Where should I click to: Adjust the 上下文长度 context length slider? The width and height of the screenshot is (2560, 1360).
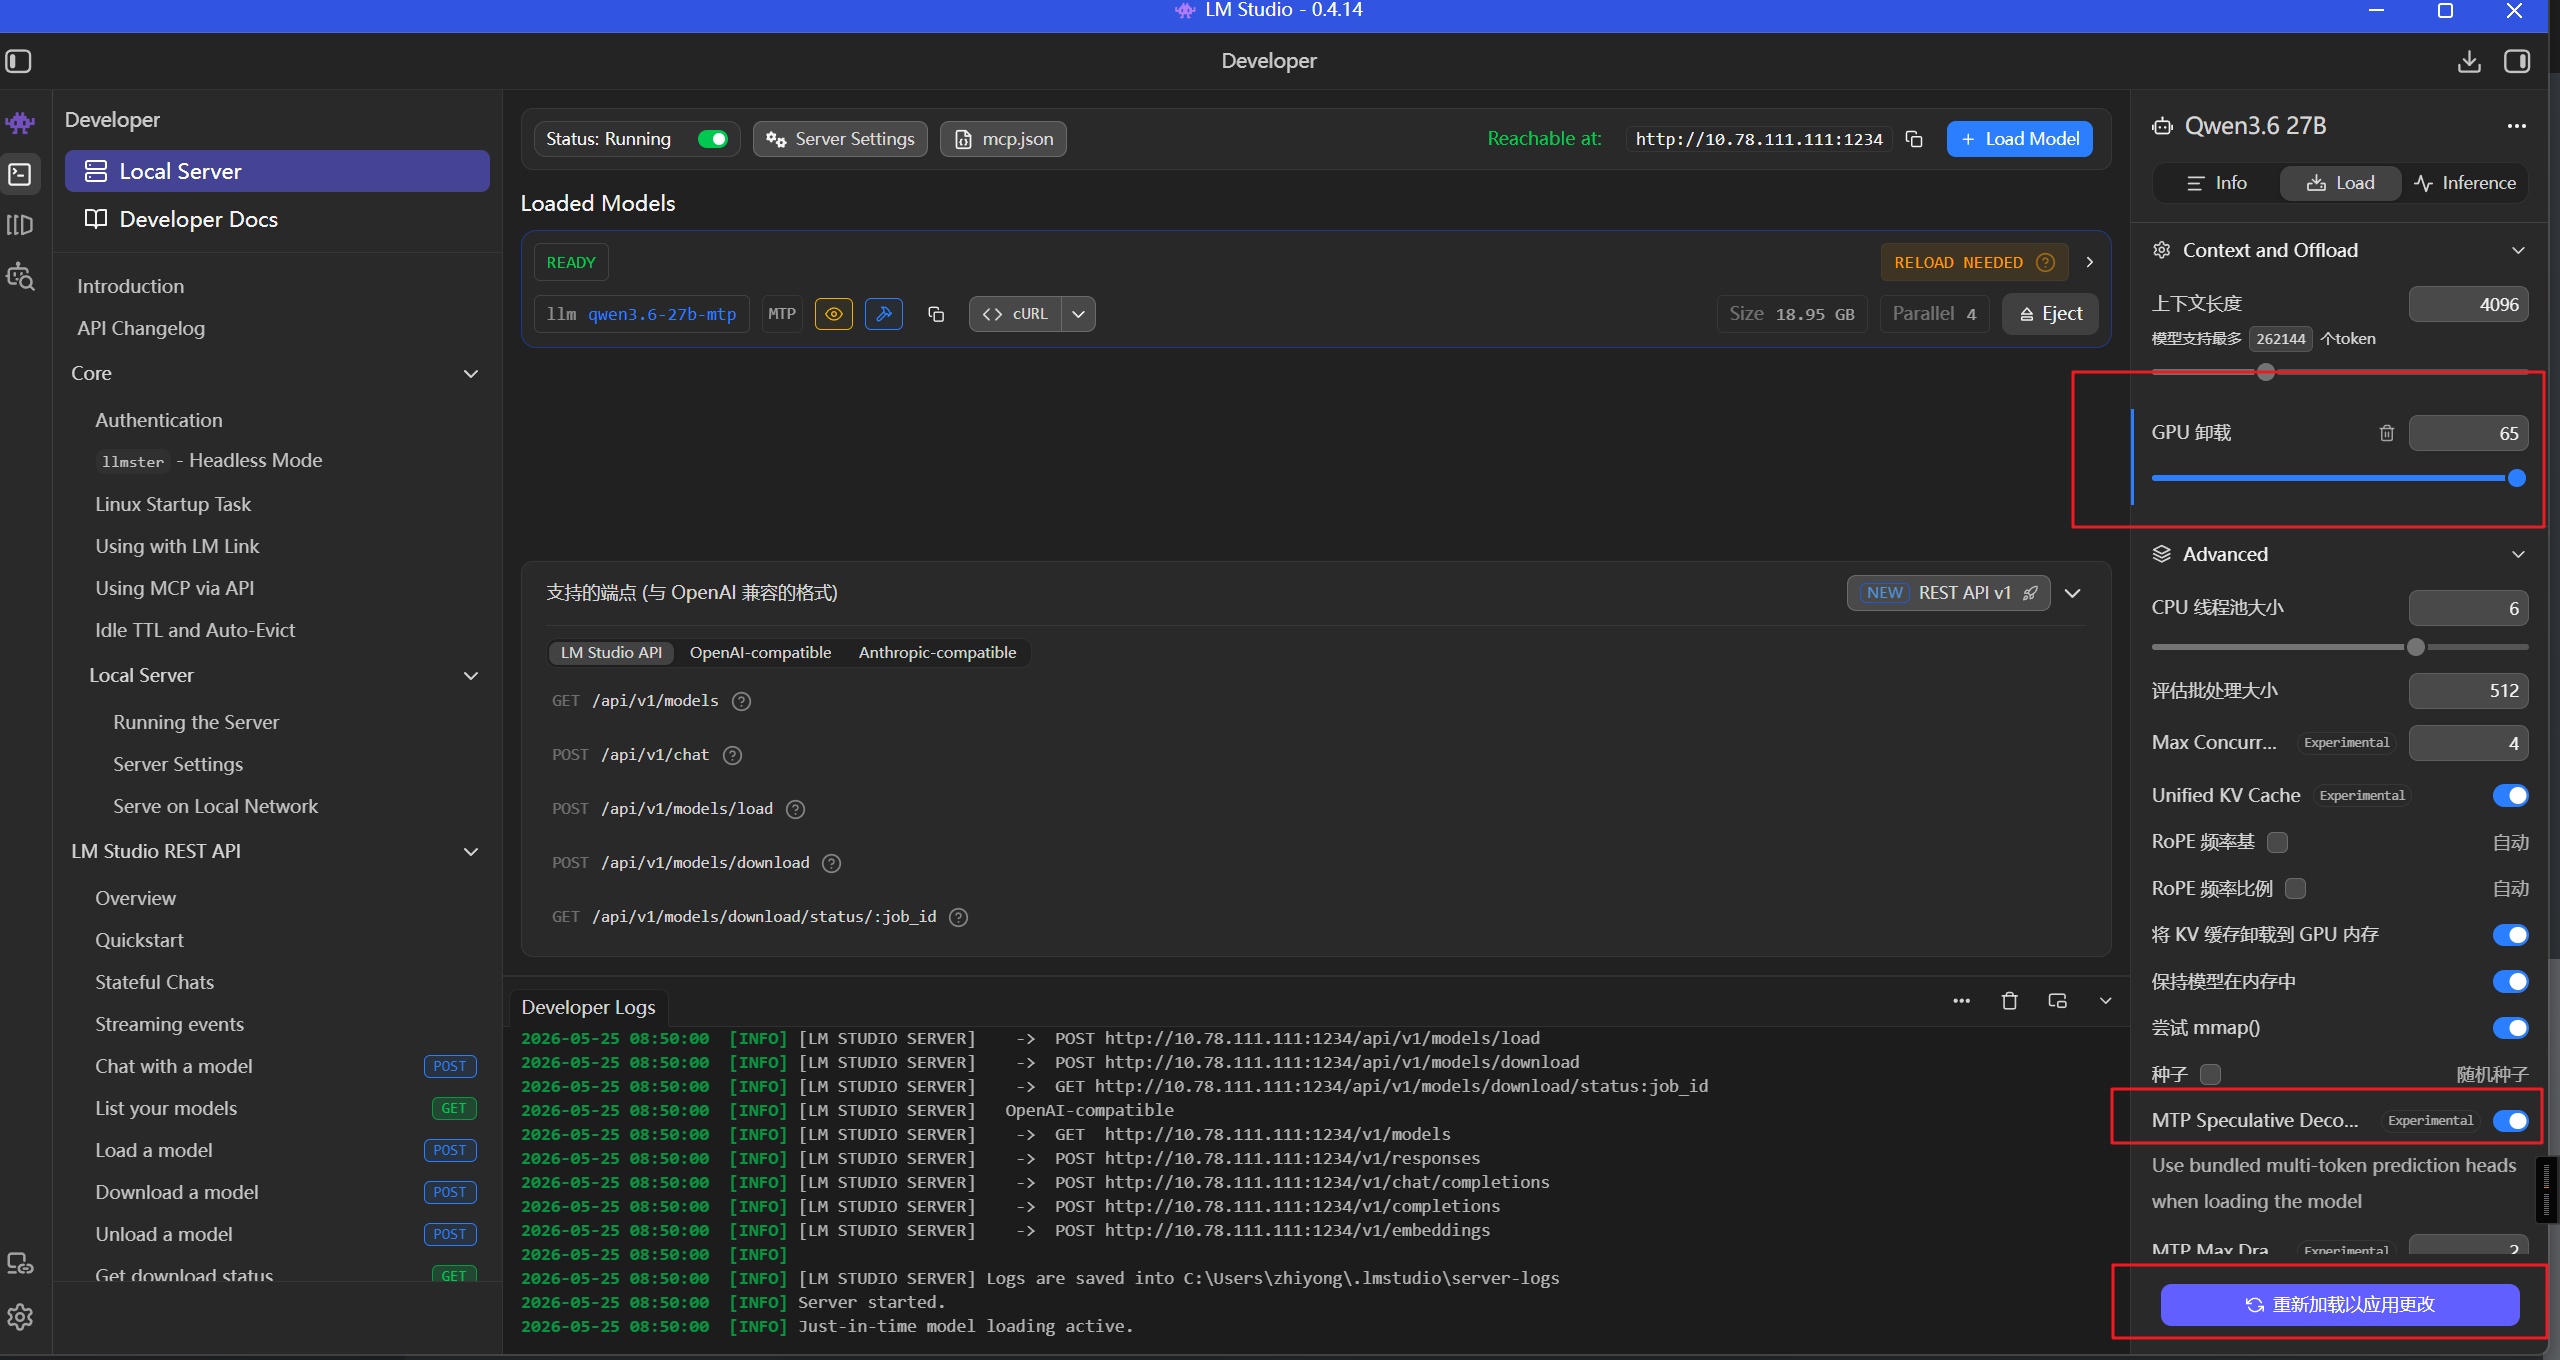pos(2266,372)
